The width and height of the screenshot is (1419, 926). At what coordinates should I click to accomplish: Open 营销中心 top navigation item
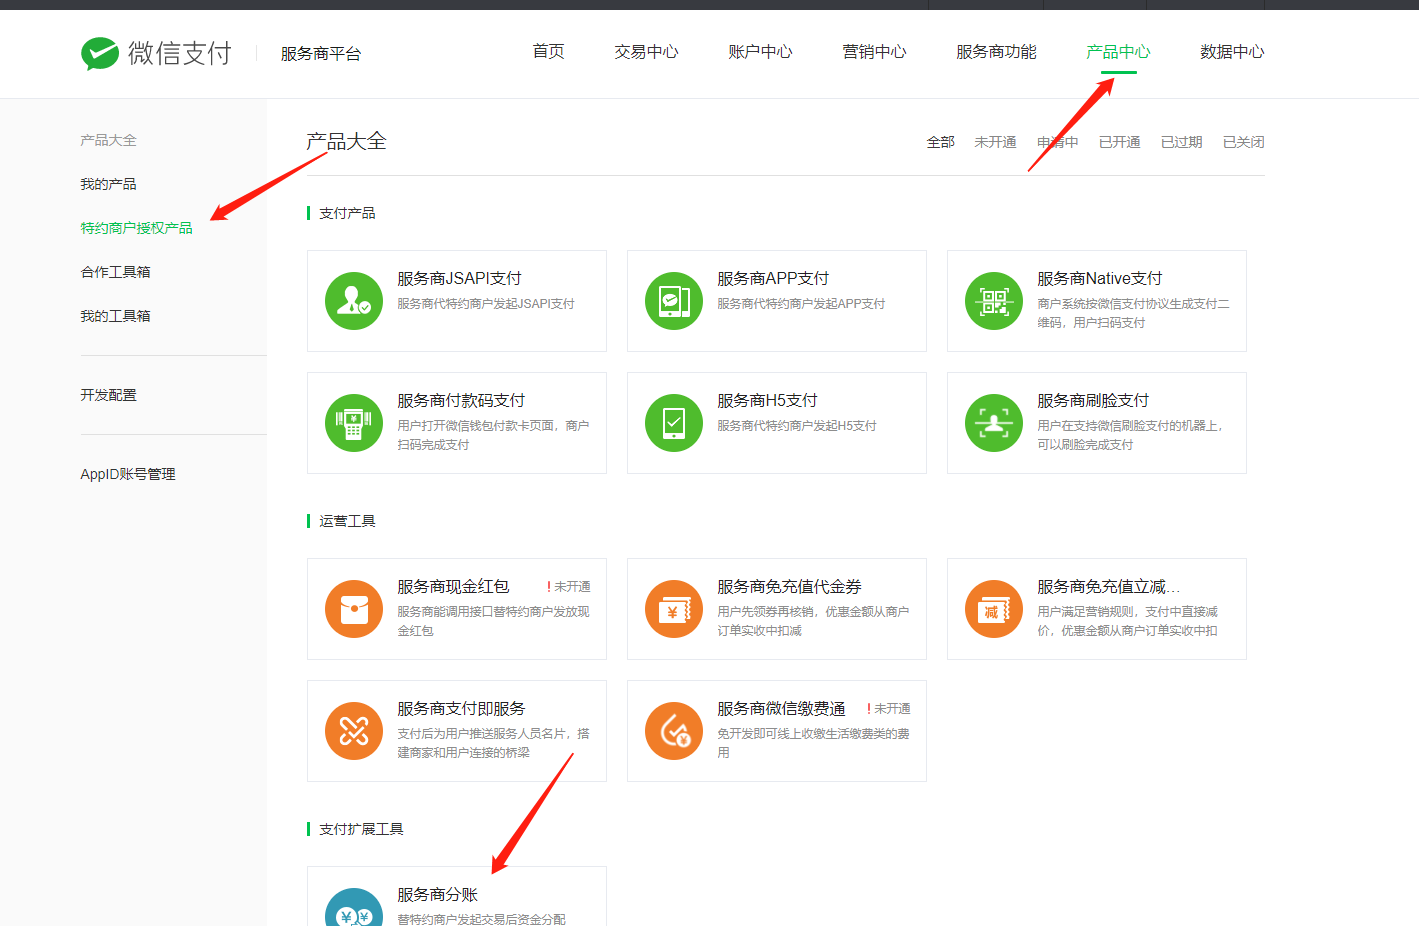875,52
